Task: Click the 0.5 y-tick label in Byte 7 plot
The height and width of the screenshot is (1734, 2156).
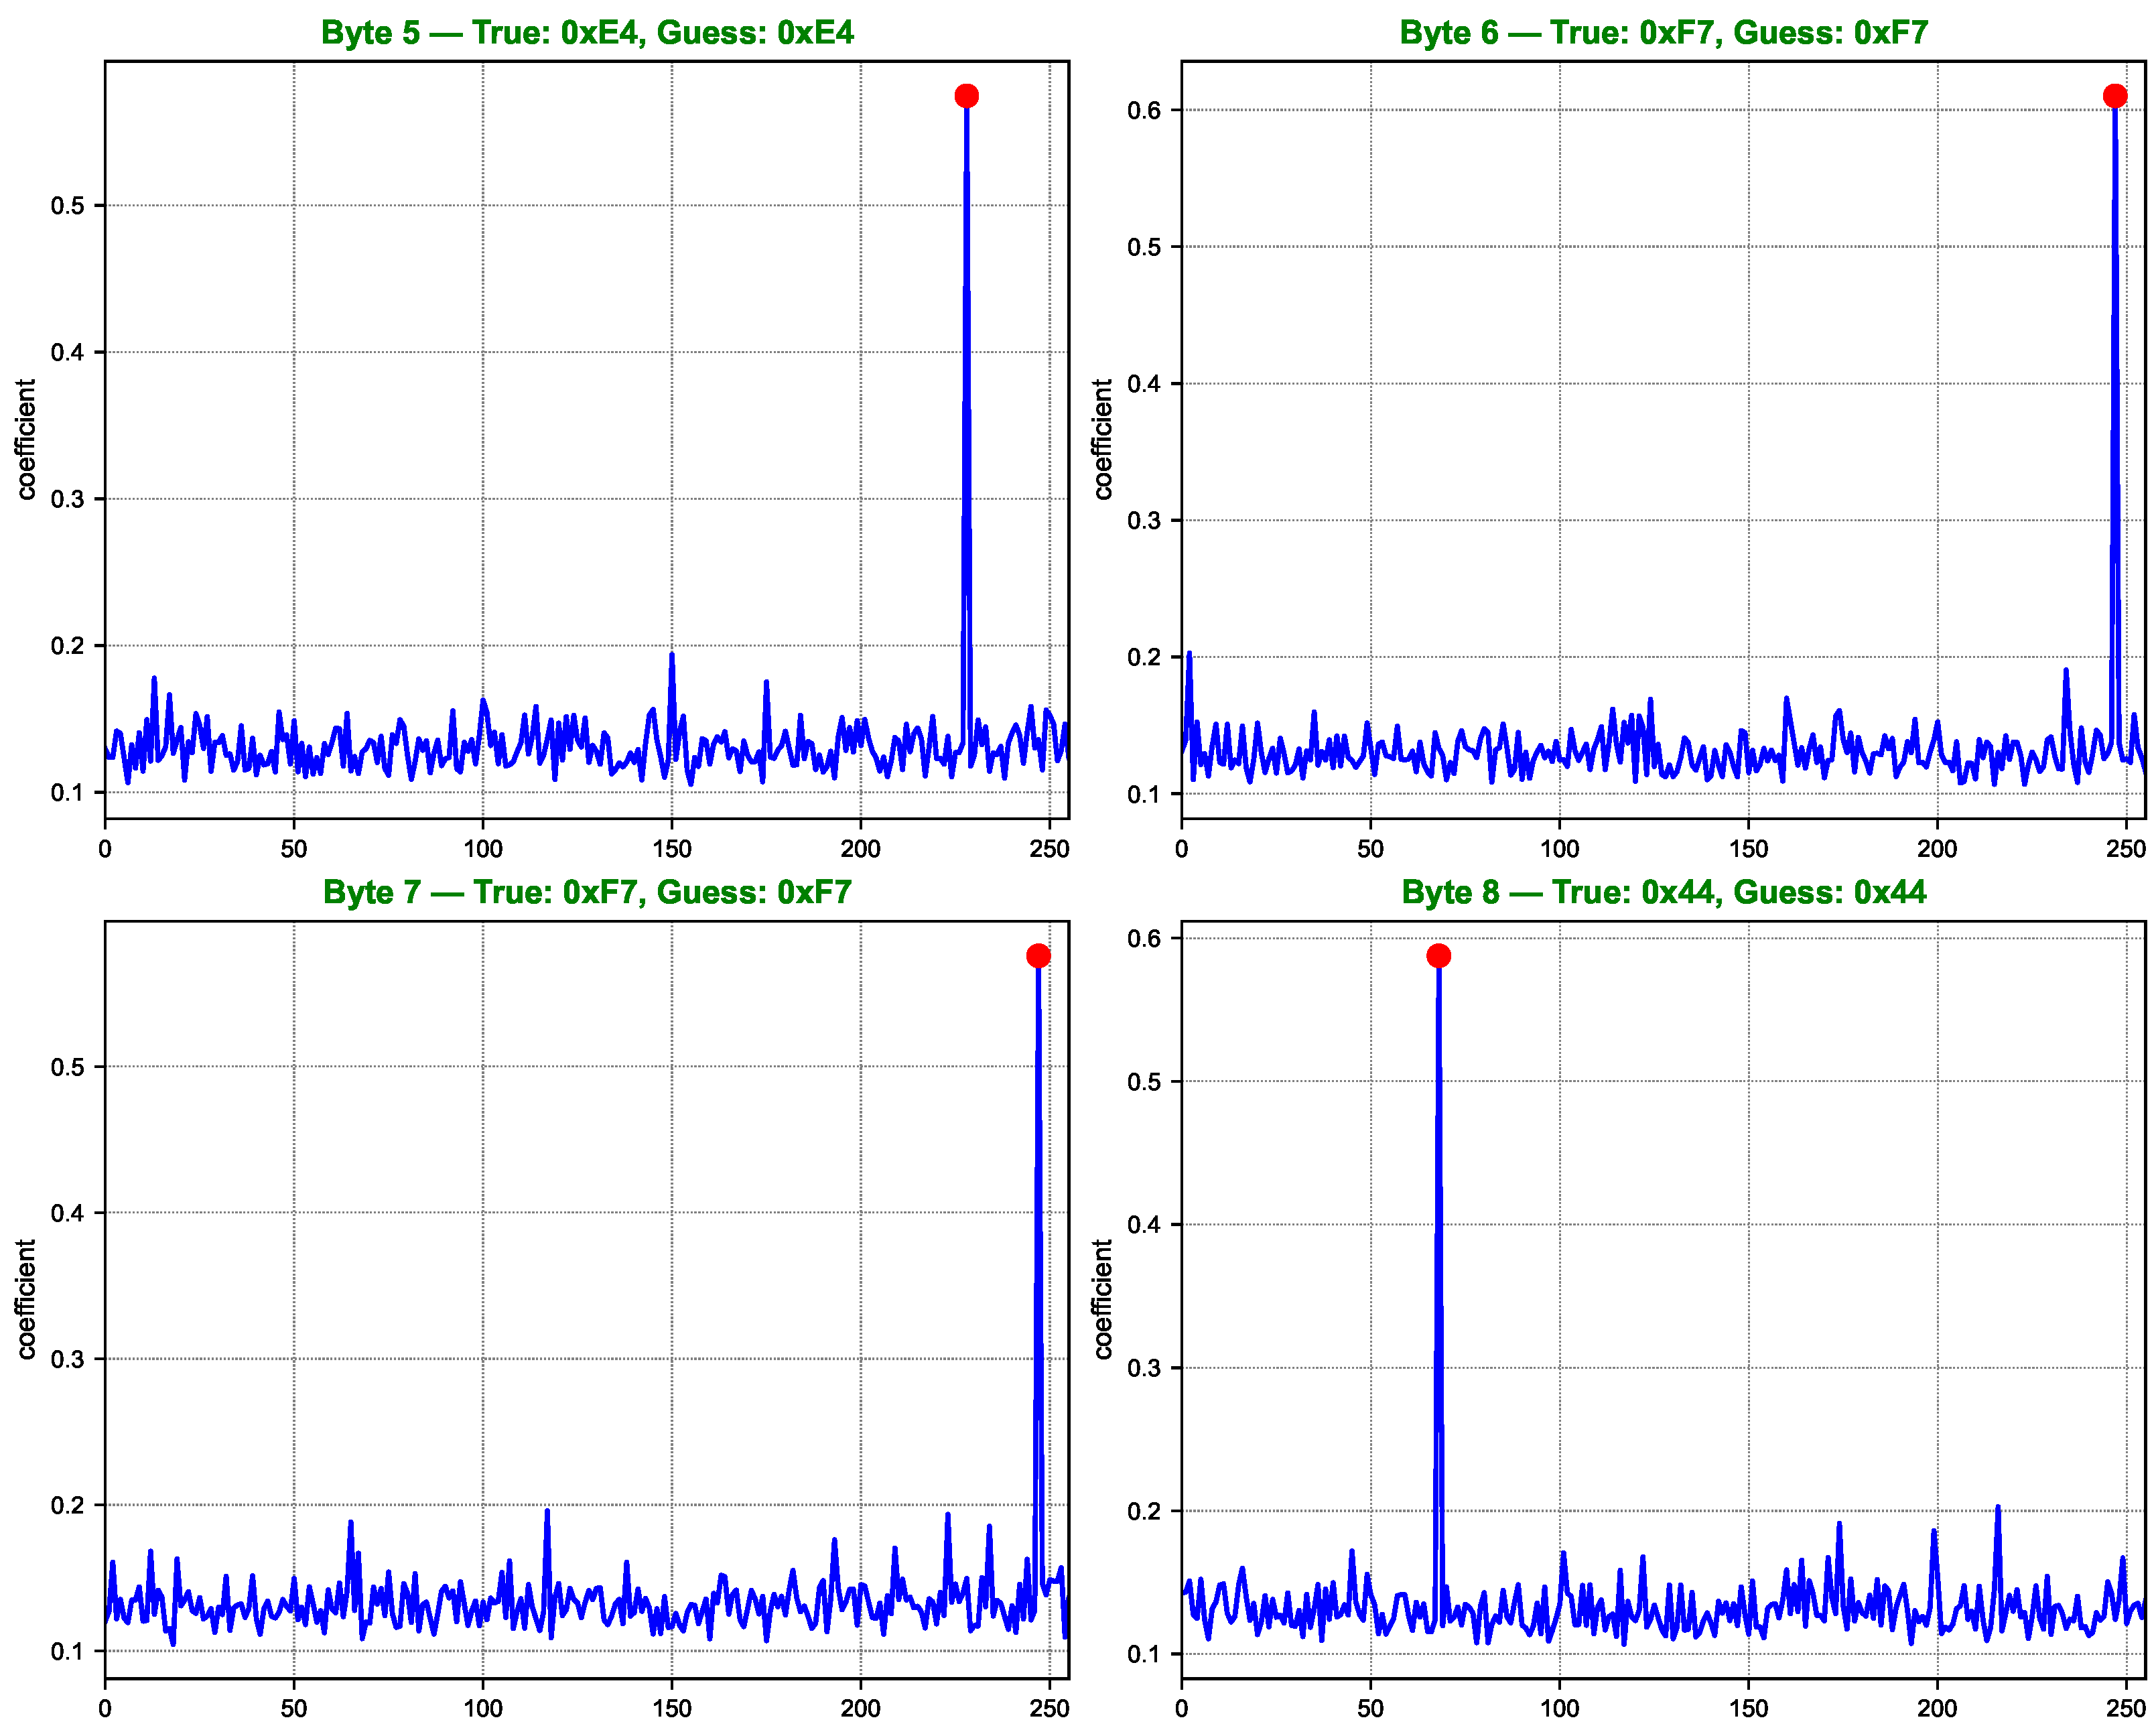Action: tap(67, 1067)
